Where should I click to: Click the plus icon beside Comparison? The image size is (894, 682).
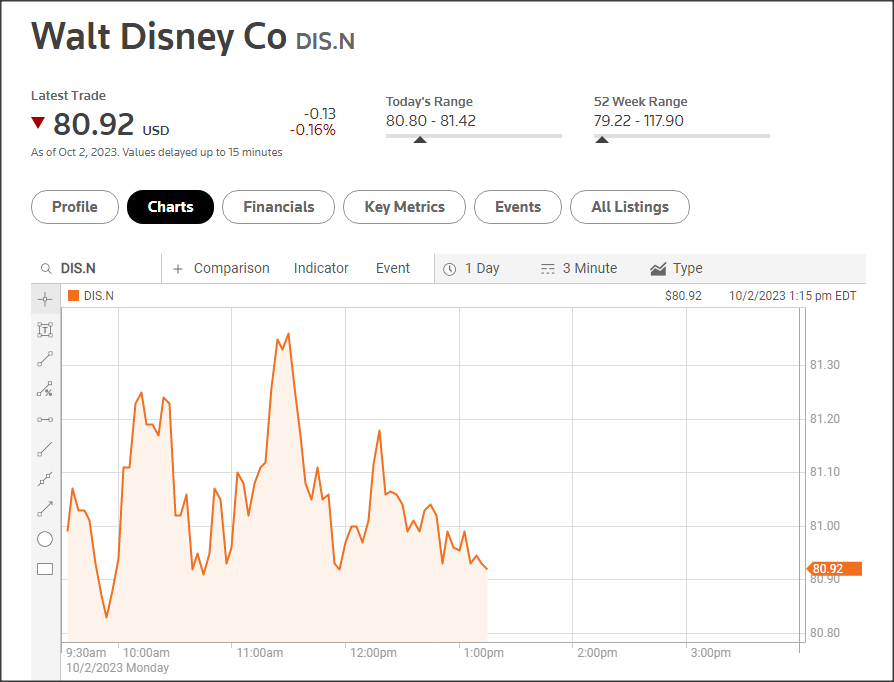pyautogui.click(x=178, y=269)
